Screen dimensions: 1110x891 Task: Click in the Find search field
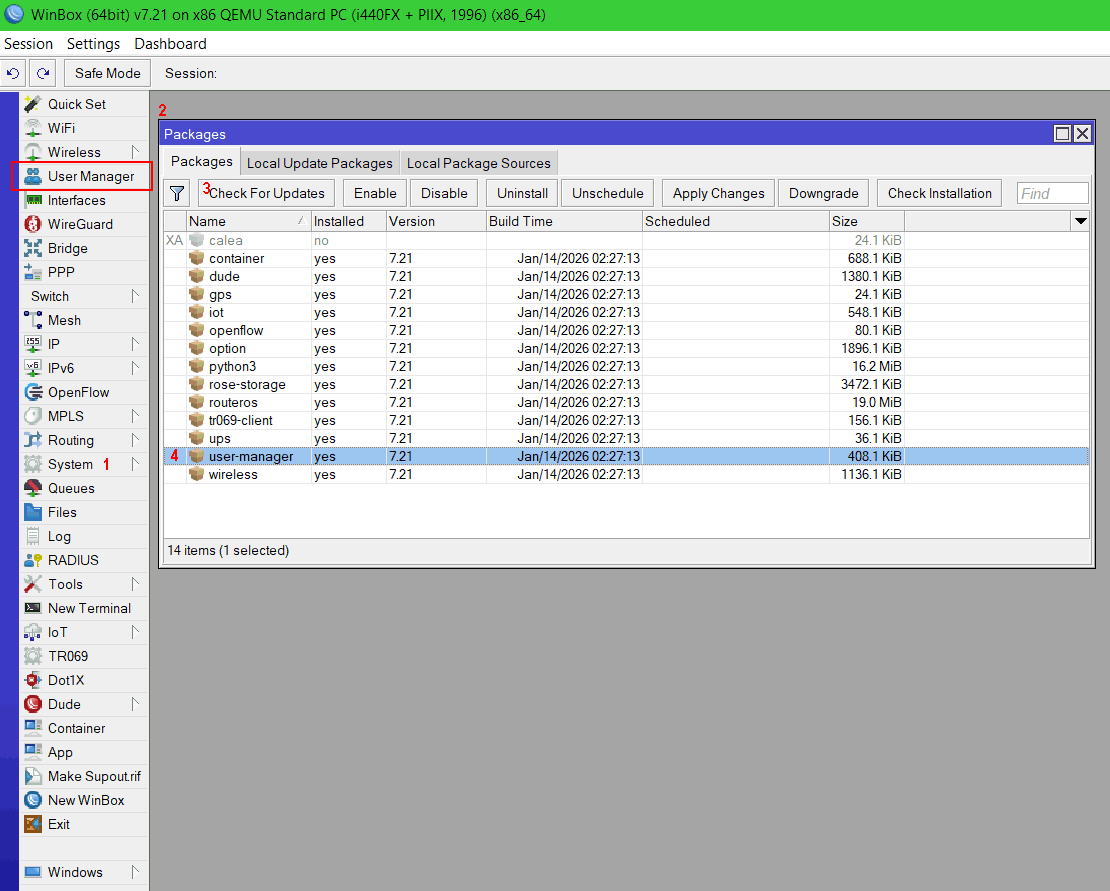[1052, 194]
